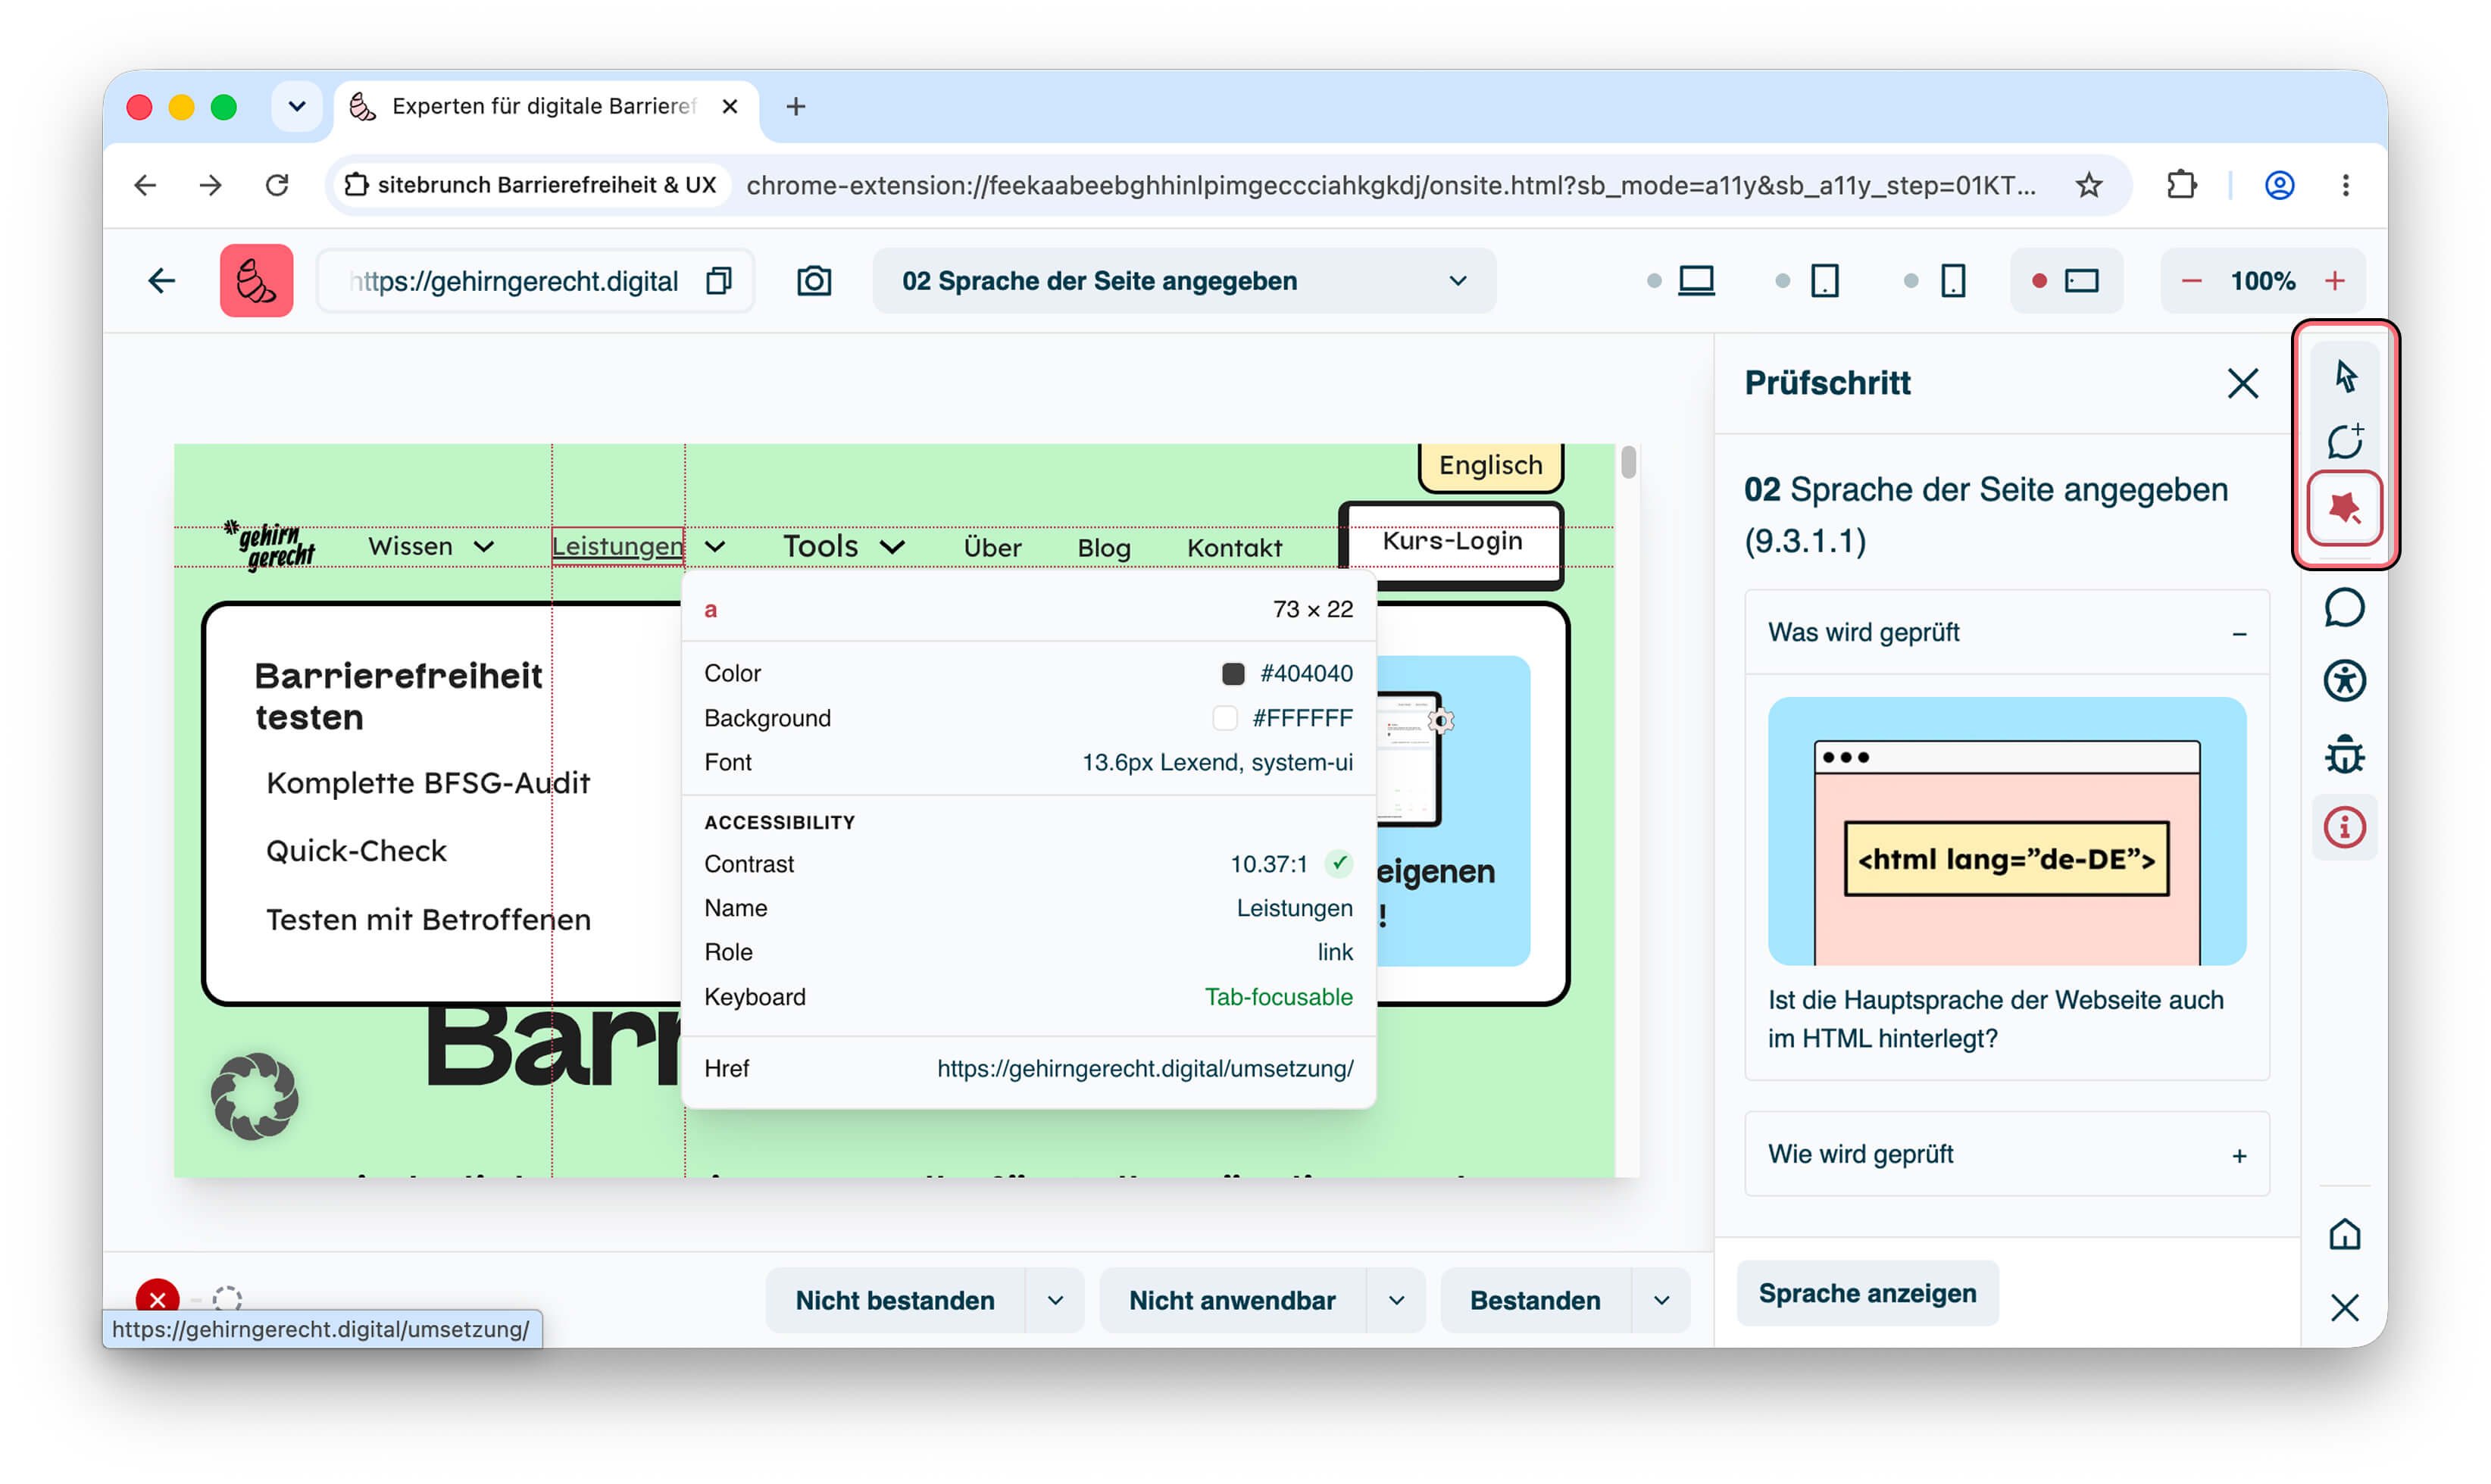
Task: Click the '#404040' color swatch
Action: 1233,673
